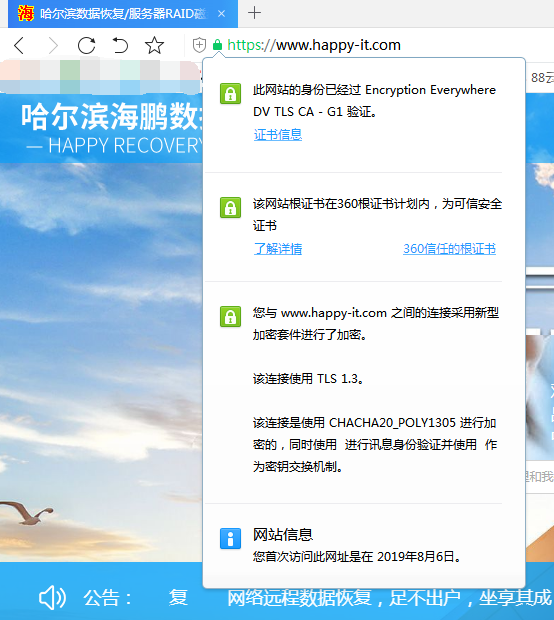Click the undo closed tab icon

120,45
